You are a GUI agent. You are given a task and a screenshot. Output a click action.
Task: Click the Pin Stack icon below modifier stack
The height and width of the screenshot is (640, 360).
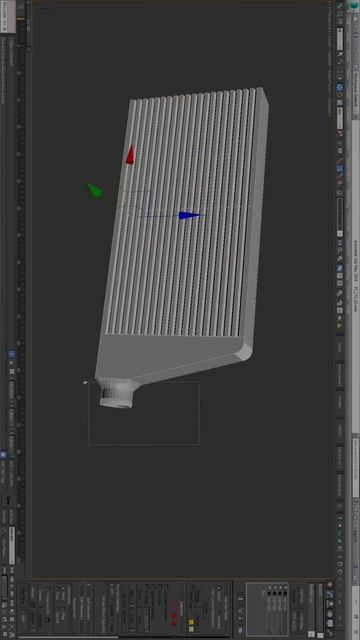pyautogui.click(x=241, y=587)
